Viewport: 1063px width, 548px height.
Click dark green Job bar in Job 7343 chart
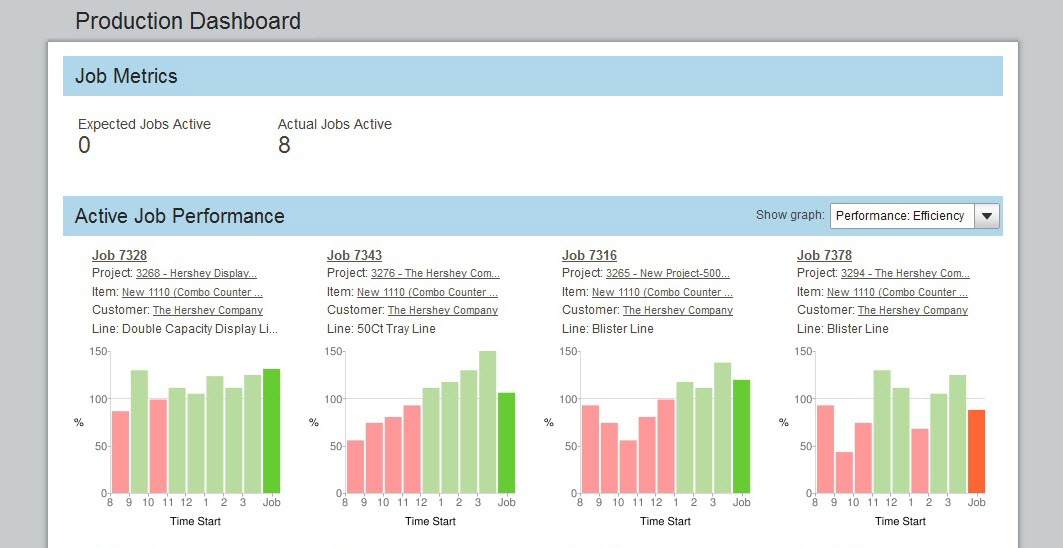click(506, 443)
